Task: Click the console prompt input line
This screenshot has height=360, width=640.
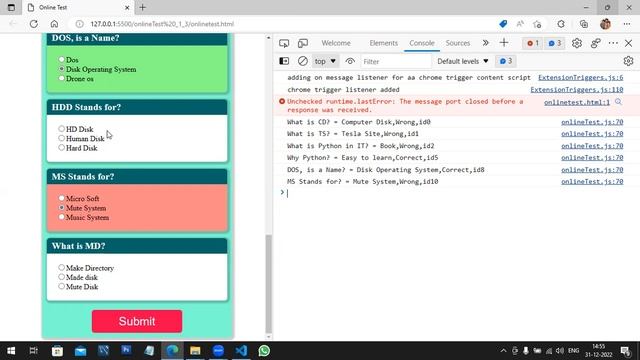Action: tap(456, 193)
